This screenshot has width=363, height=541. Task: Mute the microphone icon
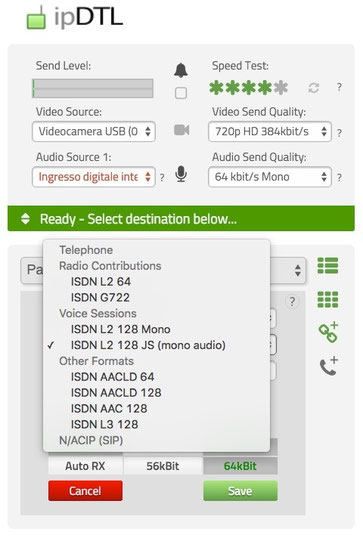(x=181, y=174)
